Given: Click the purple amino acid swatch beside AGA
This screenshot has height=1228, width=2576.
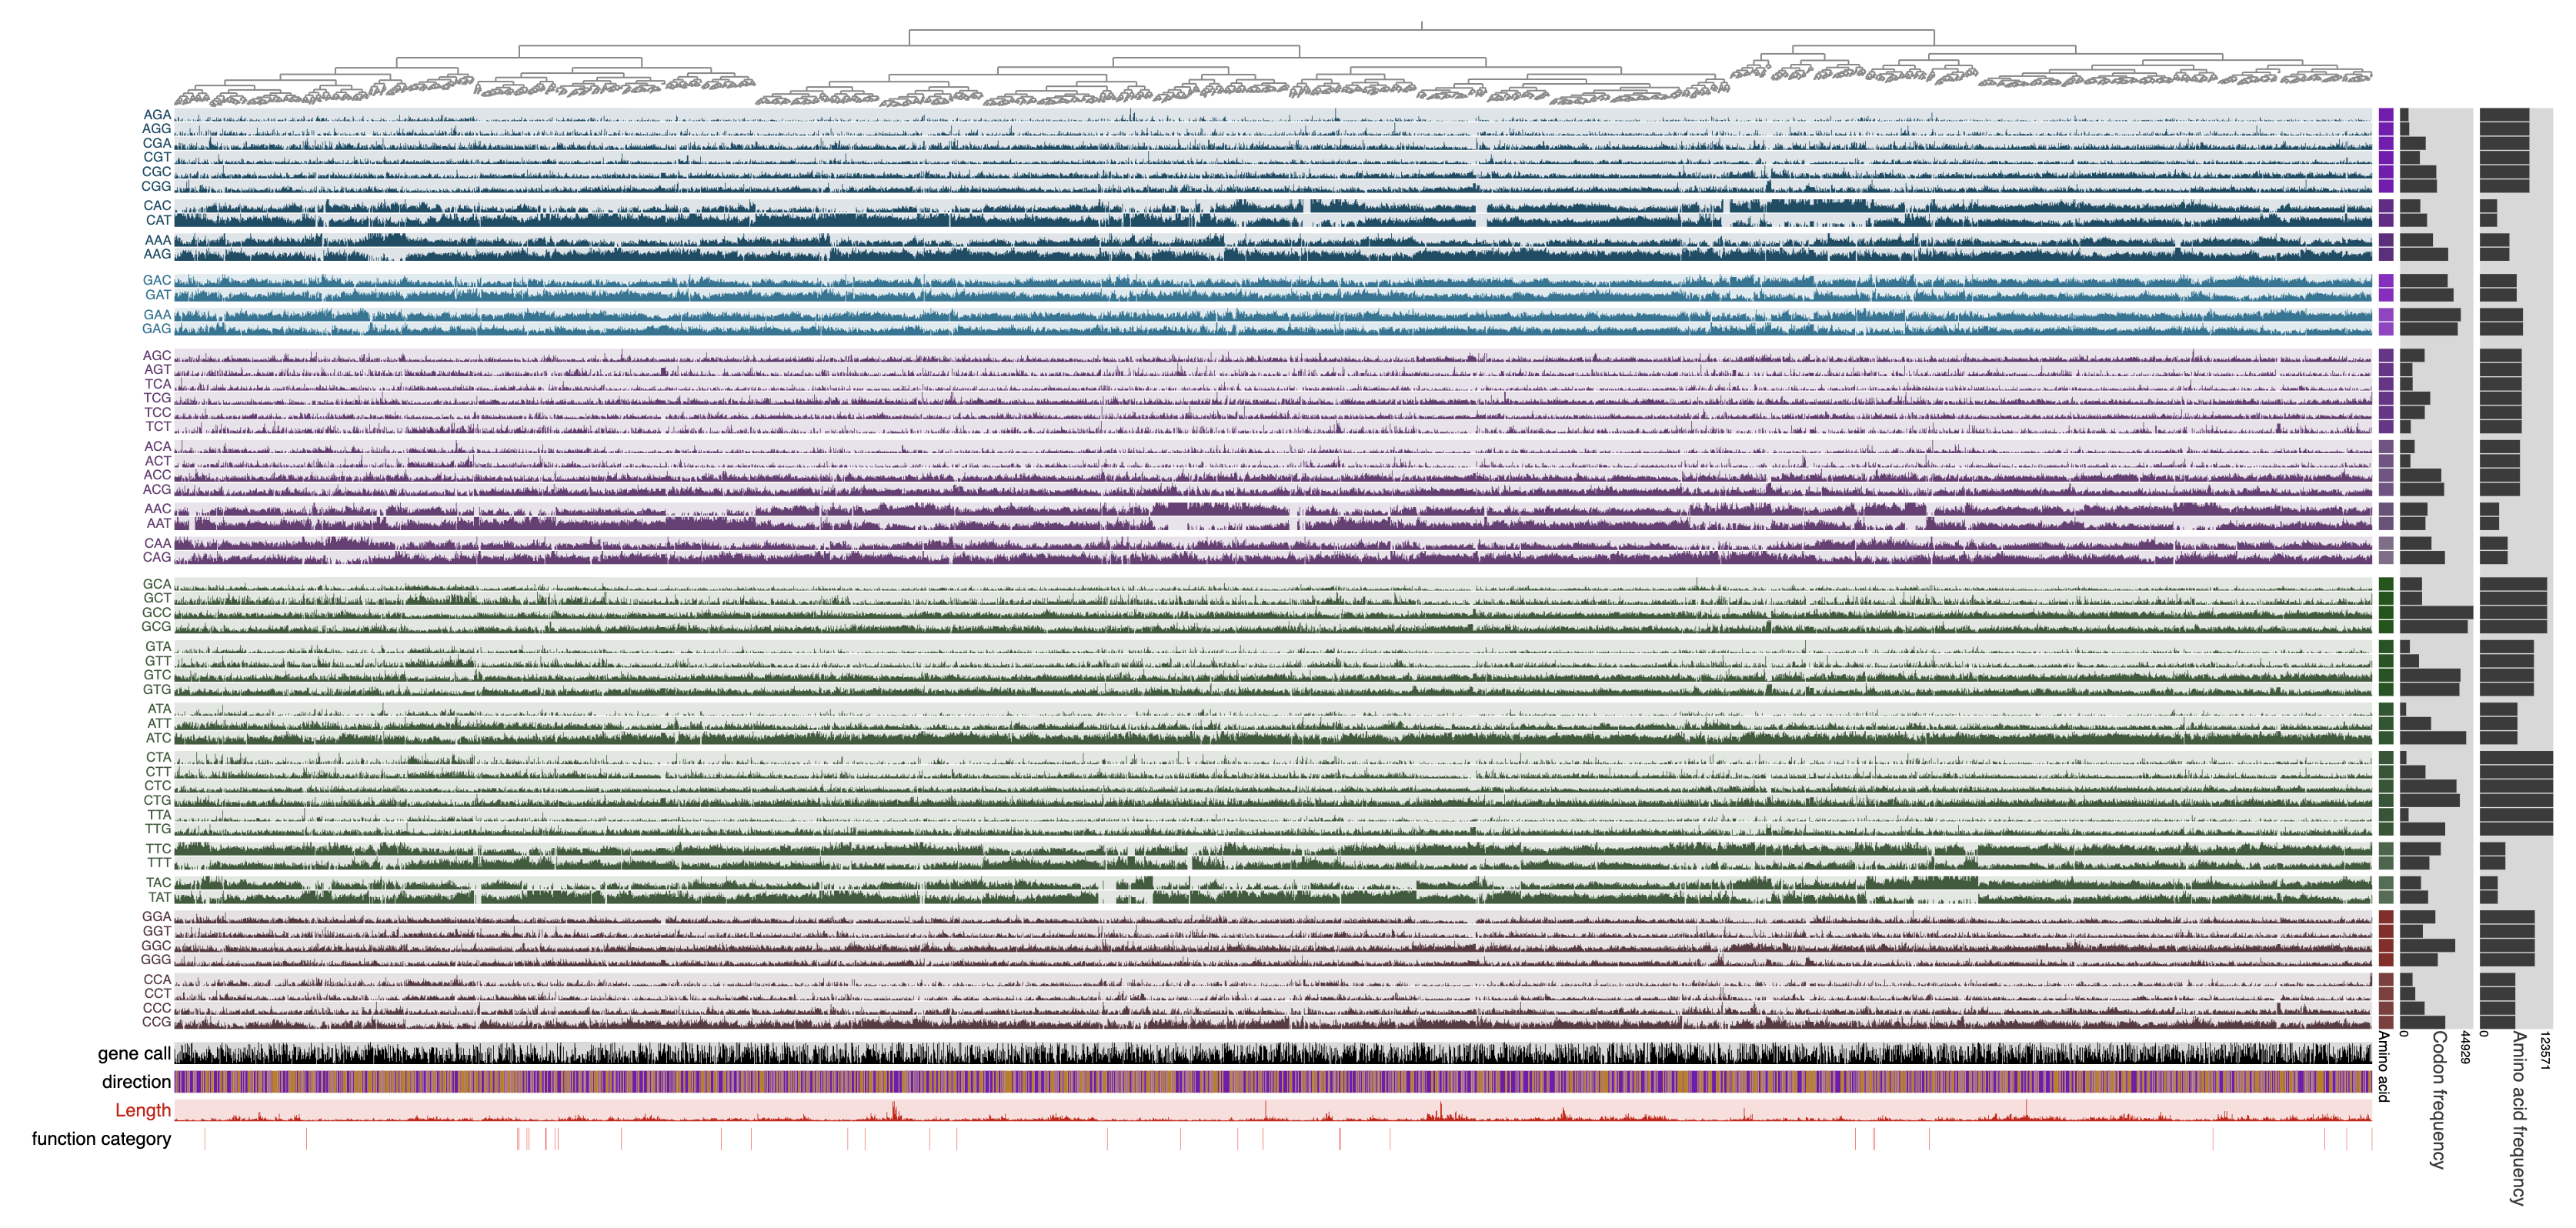Looking at the screenshot, I should (2386, 115).
